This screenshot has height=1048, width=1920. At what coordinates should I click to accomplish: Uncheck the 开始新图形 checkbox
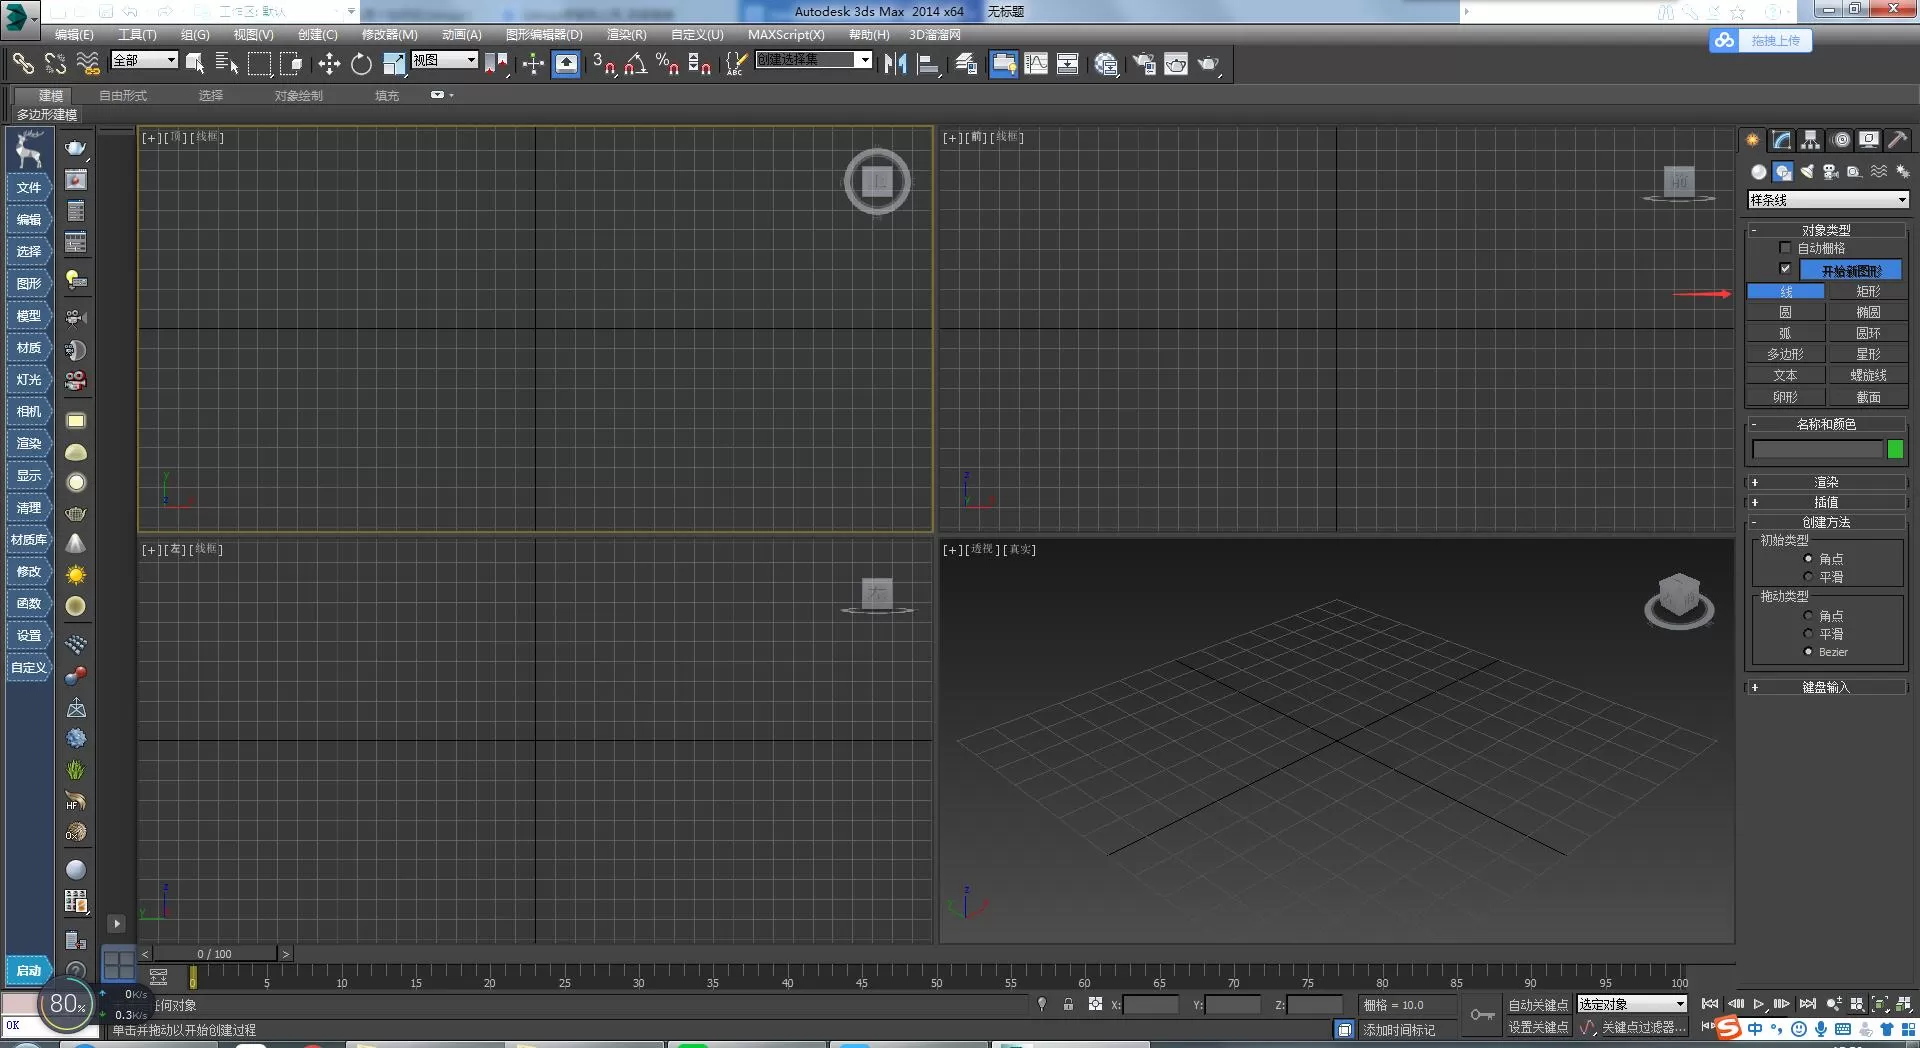(1785, 269)
